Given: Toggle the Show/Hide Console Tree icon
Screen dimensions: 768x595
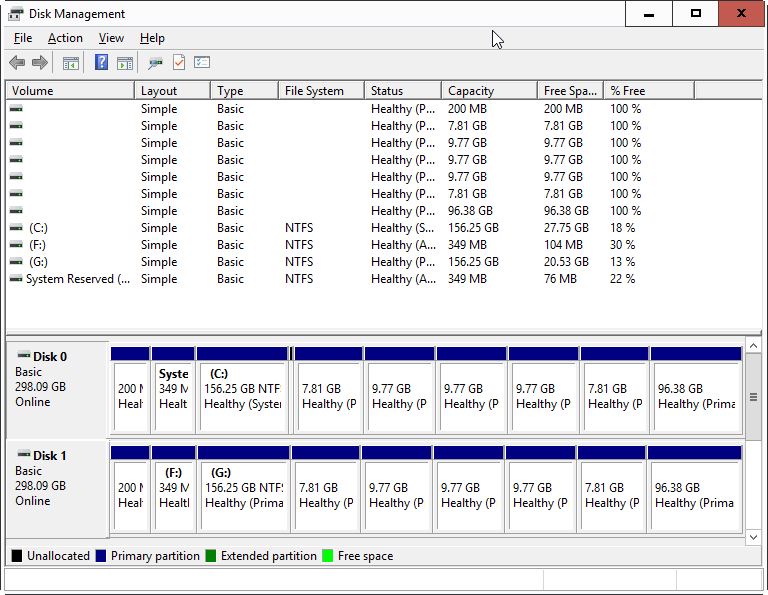Looking at the screenshot, I should pyautogui.click(x=71, y=63).
